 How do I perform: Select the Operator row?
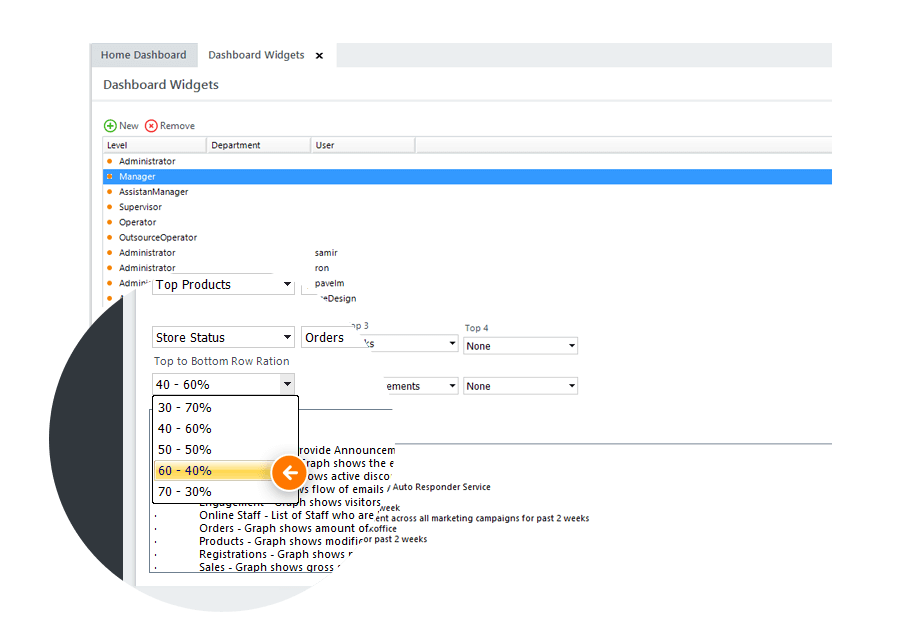467,222
